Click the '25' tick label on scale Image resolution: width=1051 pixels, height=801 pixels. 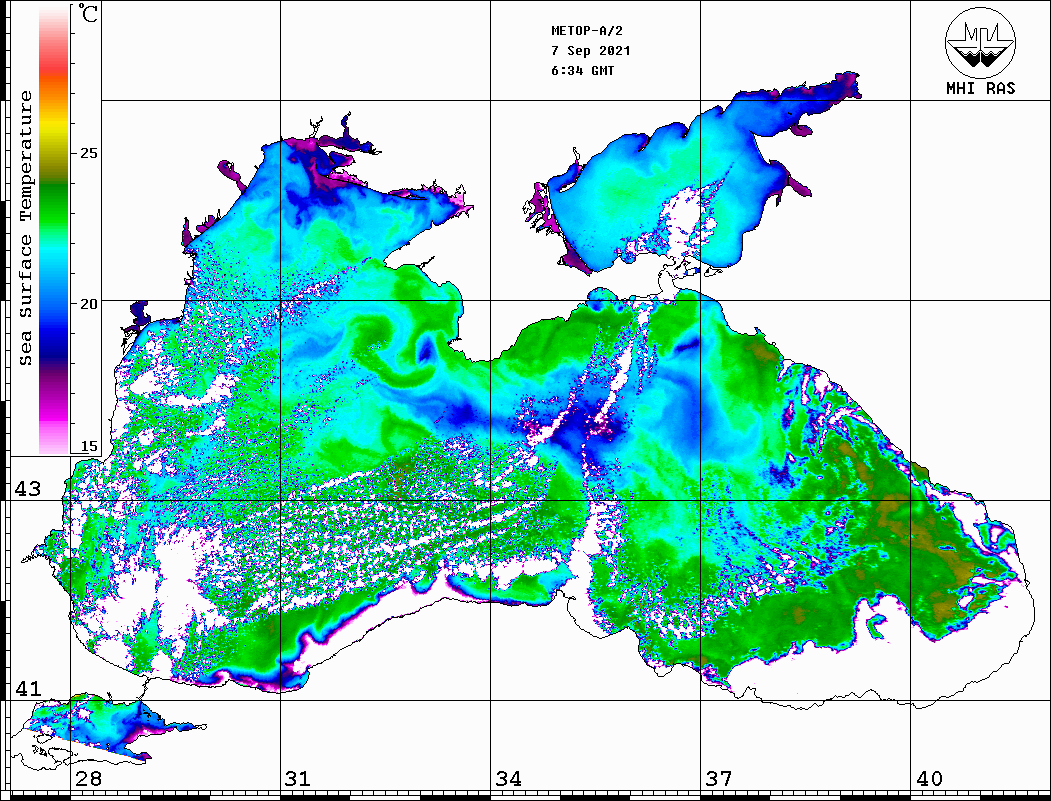click(88, 153)
